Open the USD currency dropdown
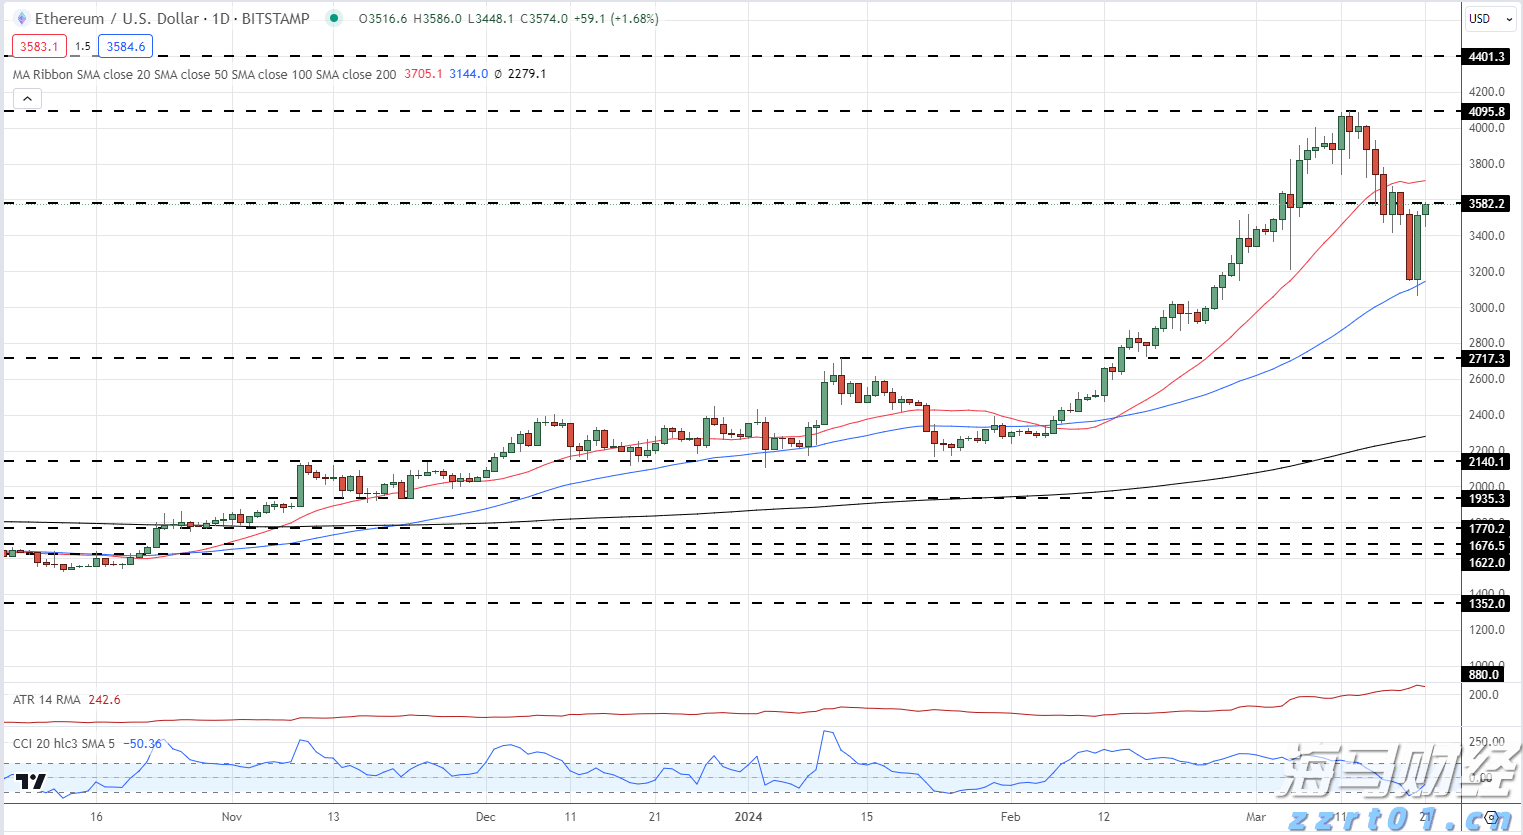1523x835 pixels. click(1489, 19)
